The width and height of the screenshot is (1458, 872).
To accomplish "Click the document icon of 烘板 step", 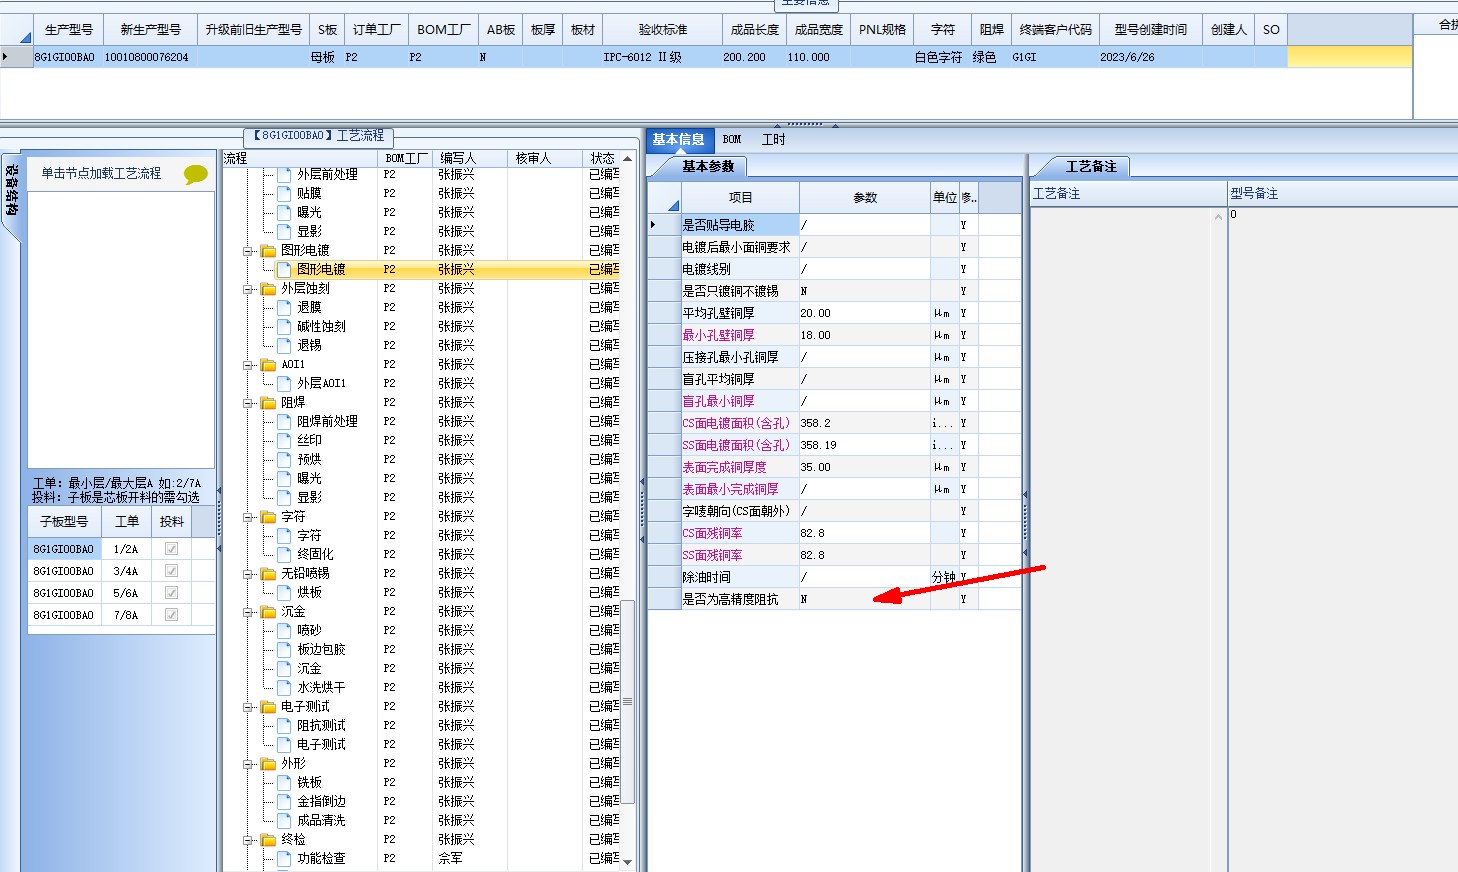I will pos(284,592).
